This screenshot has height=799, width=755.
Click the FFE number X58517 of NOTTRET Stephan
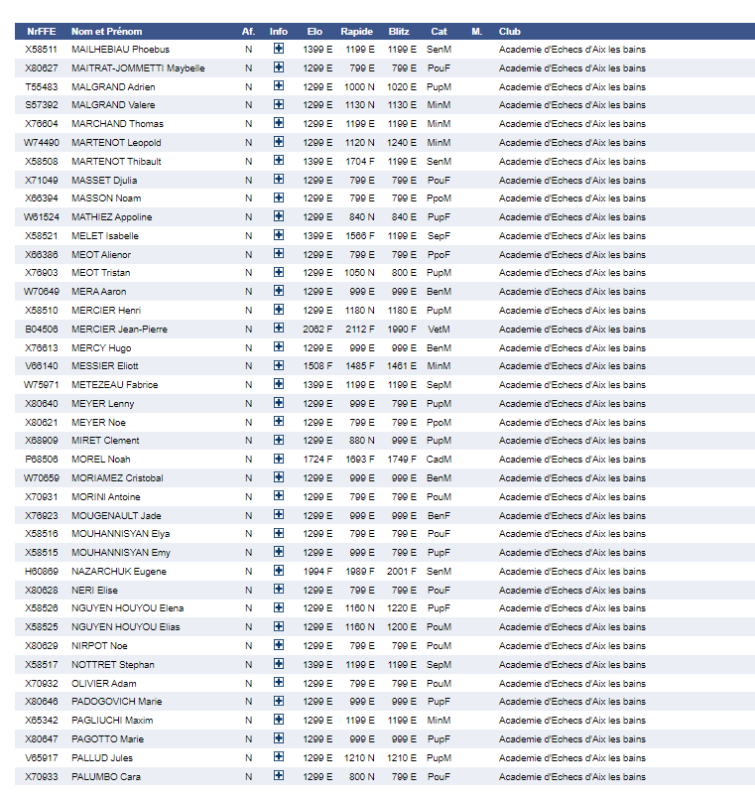pos(41,665)
